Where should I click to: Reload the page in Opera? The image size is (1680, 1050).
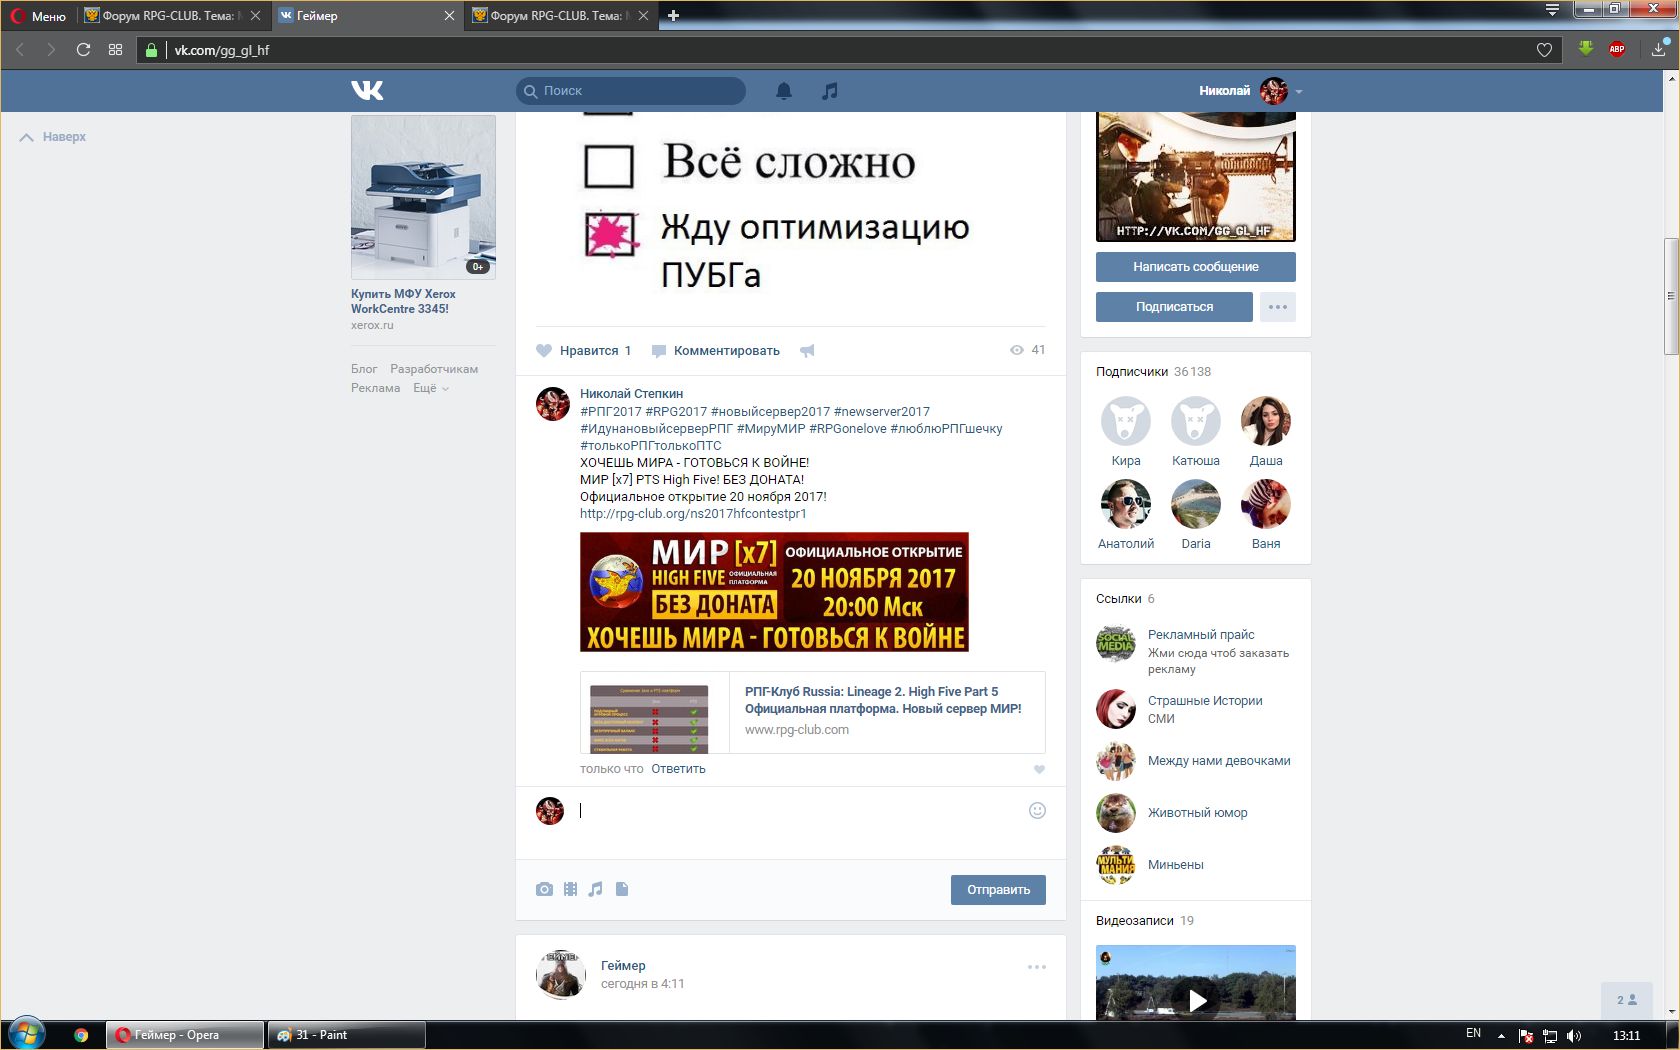tap(83, 49)
